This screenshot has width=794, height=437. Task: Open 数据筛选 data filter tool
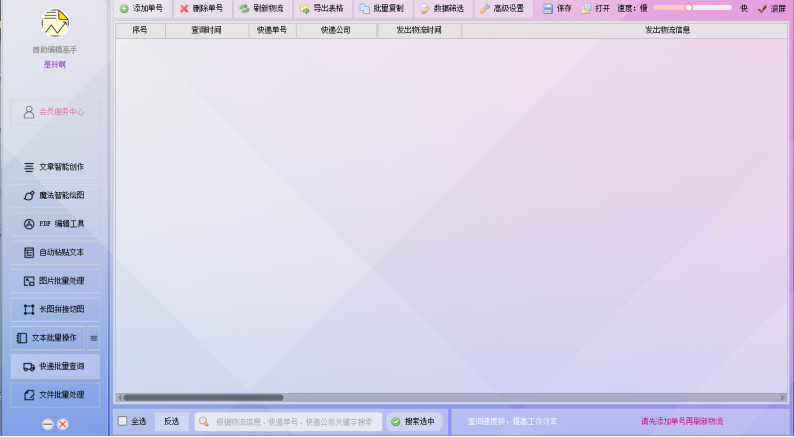442,9
